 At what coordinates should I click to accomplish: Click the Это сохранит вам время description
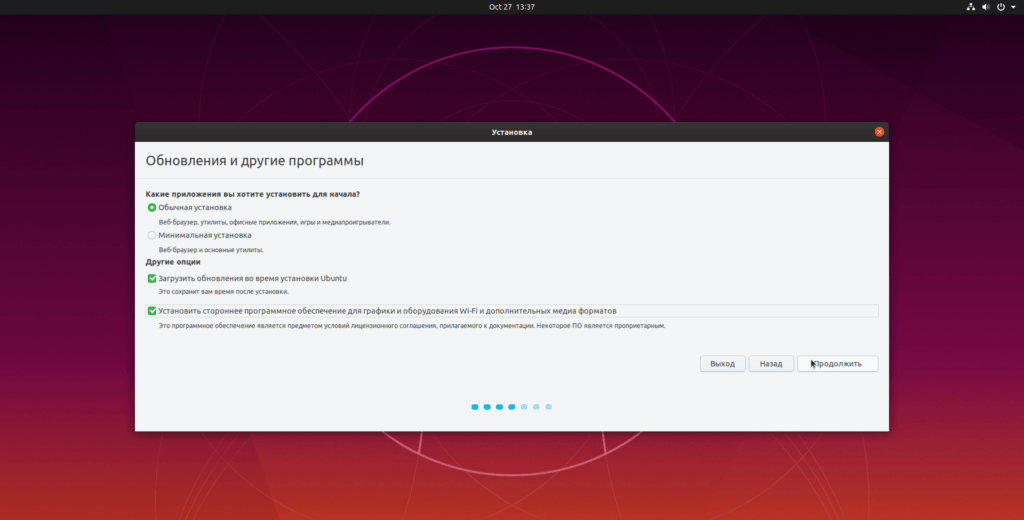coord(223,292)
